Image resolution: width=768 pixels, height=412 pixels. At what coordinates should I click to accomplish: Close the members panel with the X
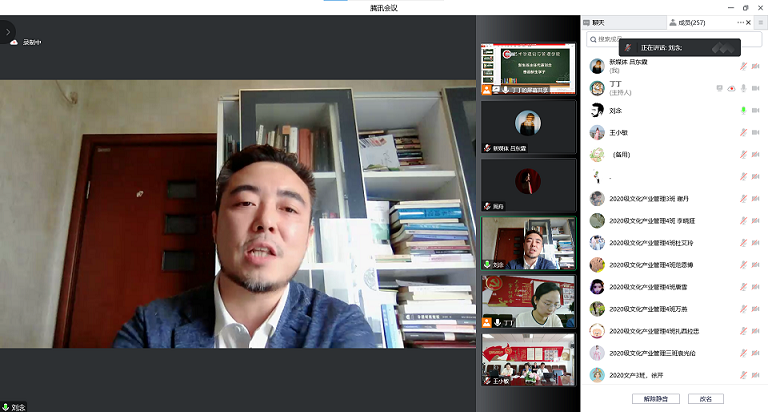pos(750,22)
